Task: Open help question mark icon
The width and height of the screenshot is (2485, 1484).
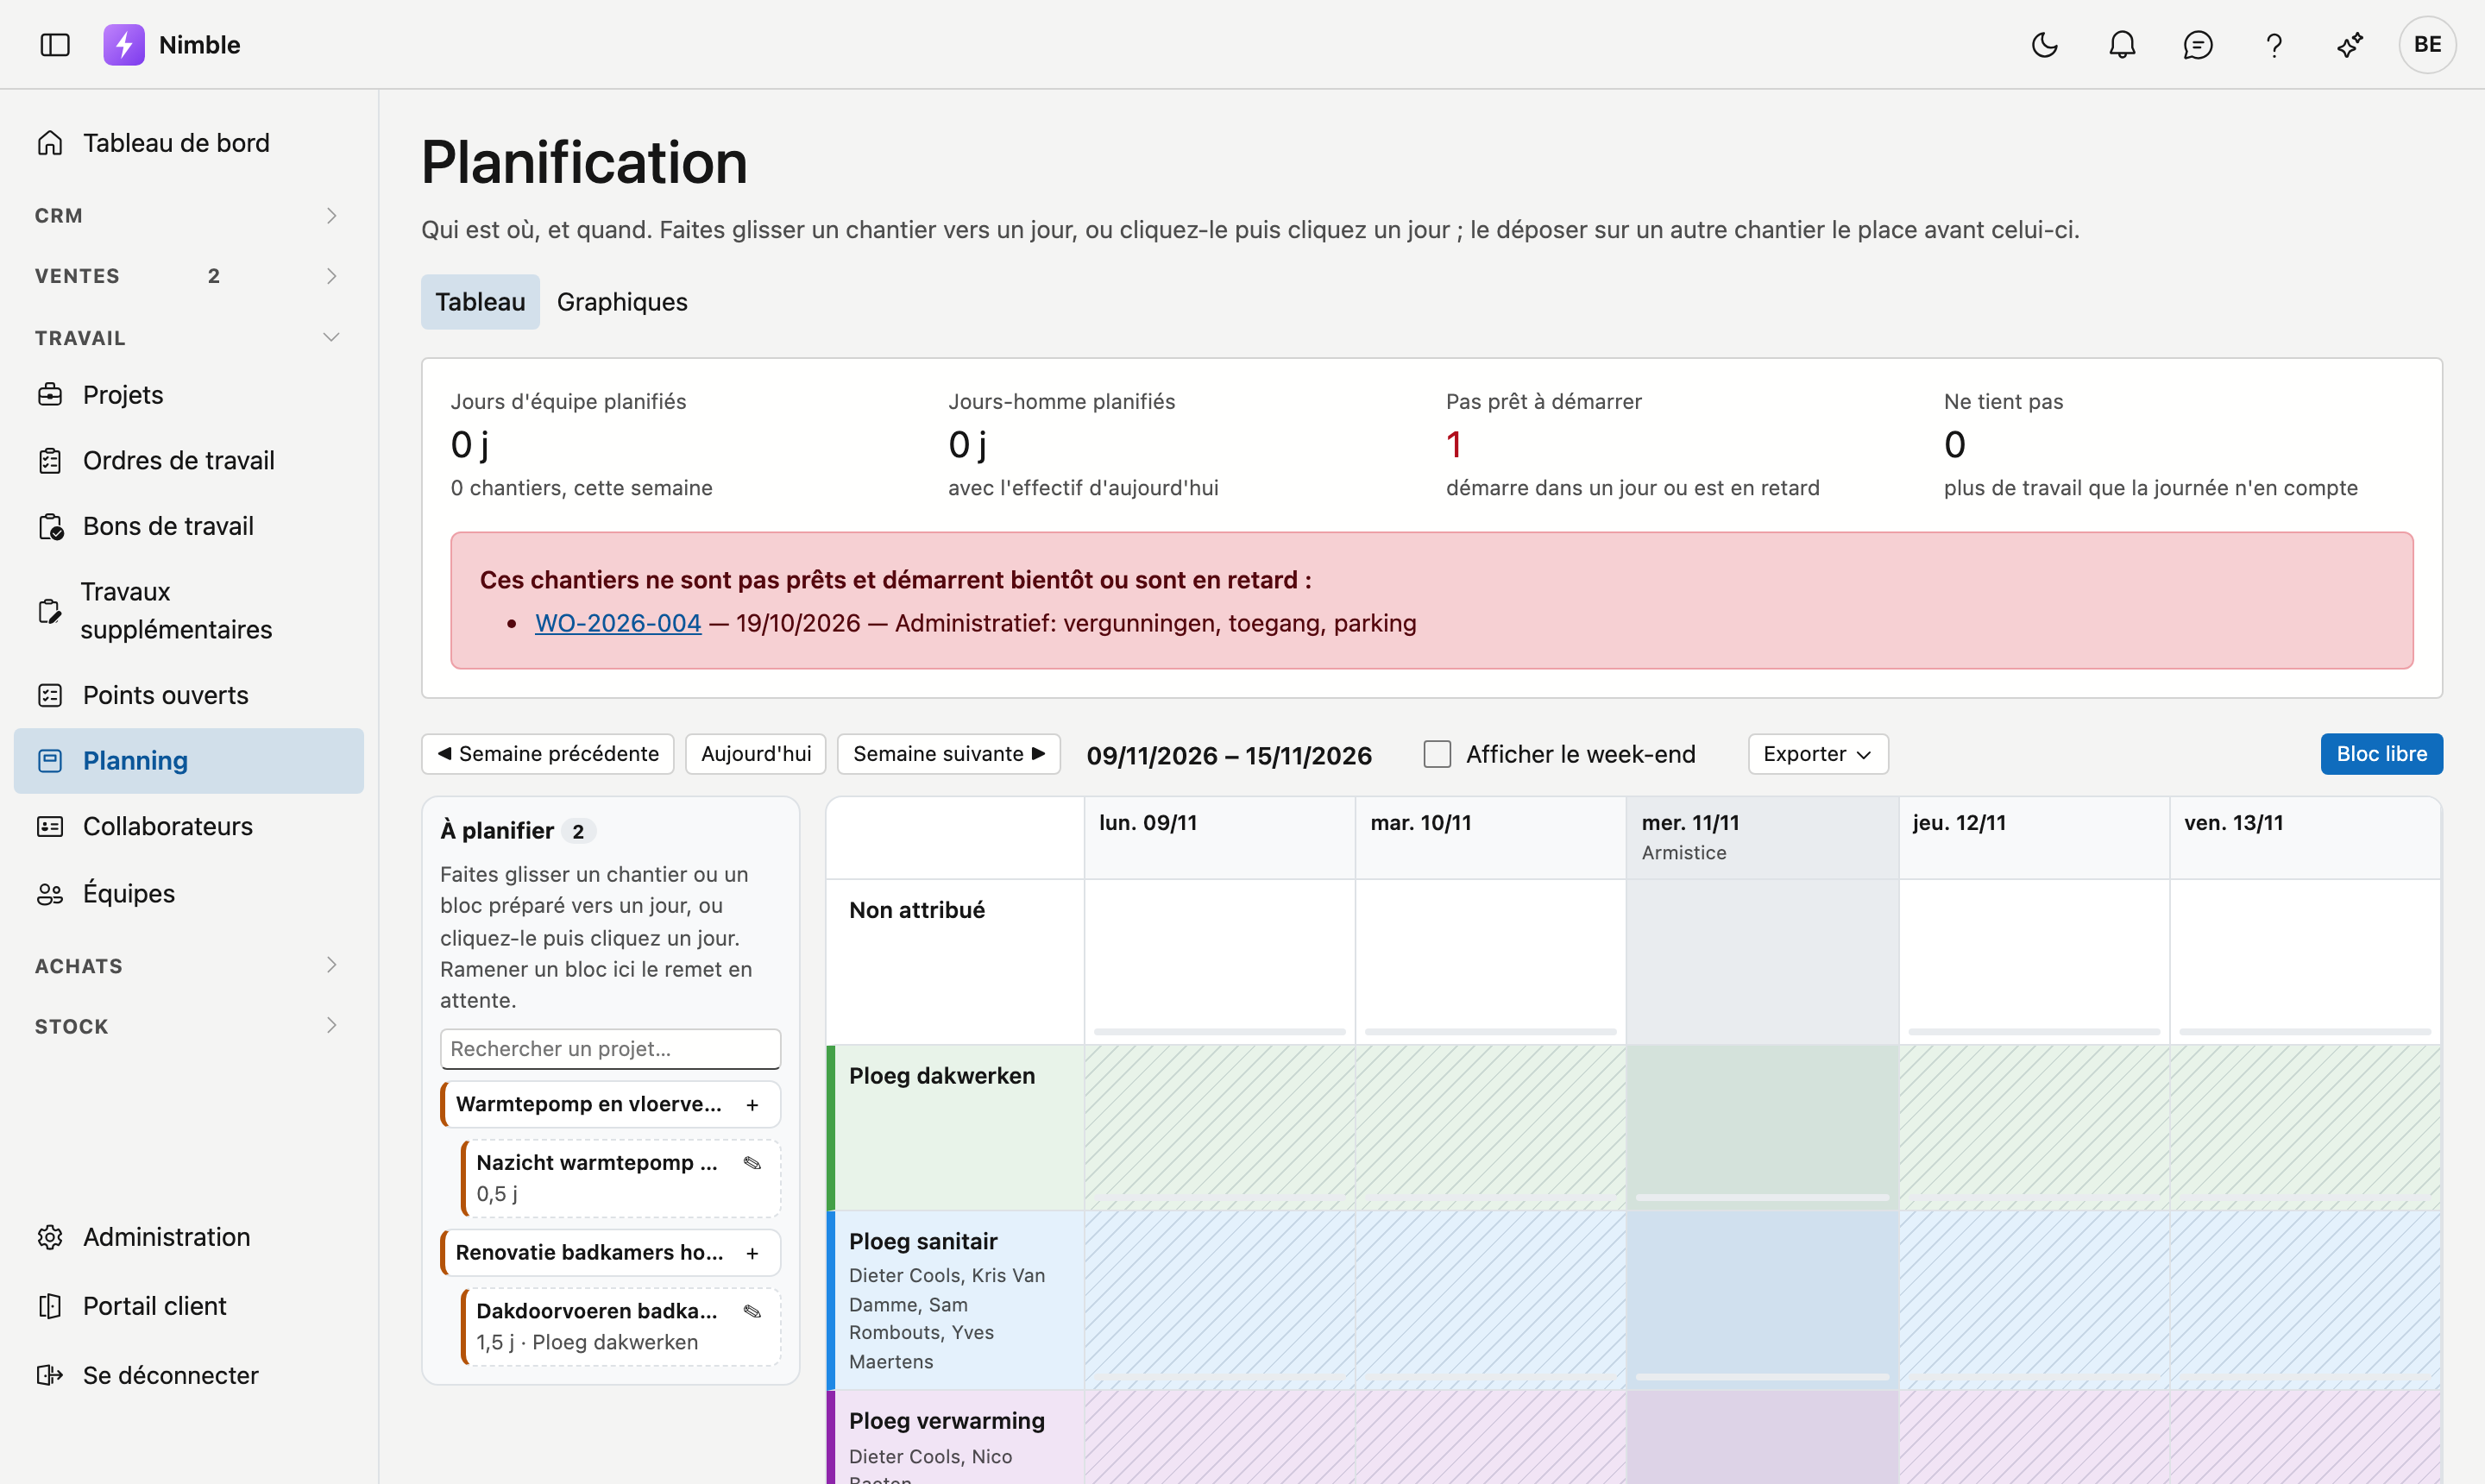Action: [2273, 45]
